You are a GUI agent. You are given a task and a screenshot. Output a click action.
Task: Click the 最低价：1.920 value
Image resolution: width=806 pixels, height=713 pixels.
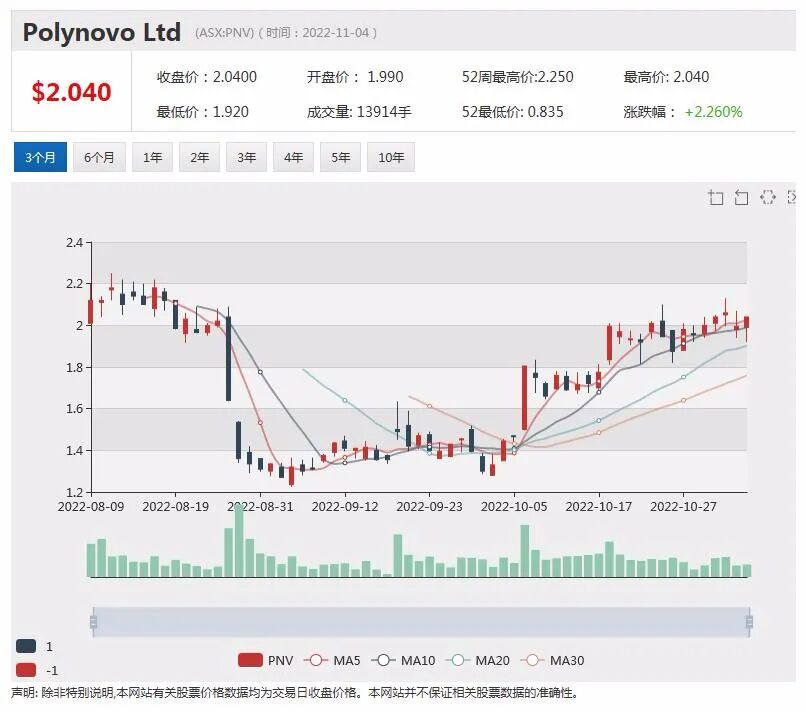point(203,112)
